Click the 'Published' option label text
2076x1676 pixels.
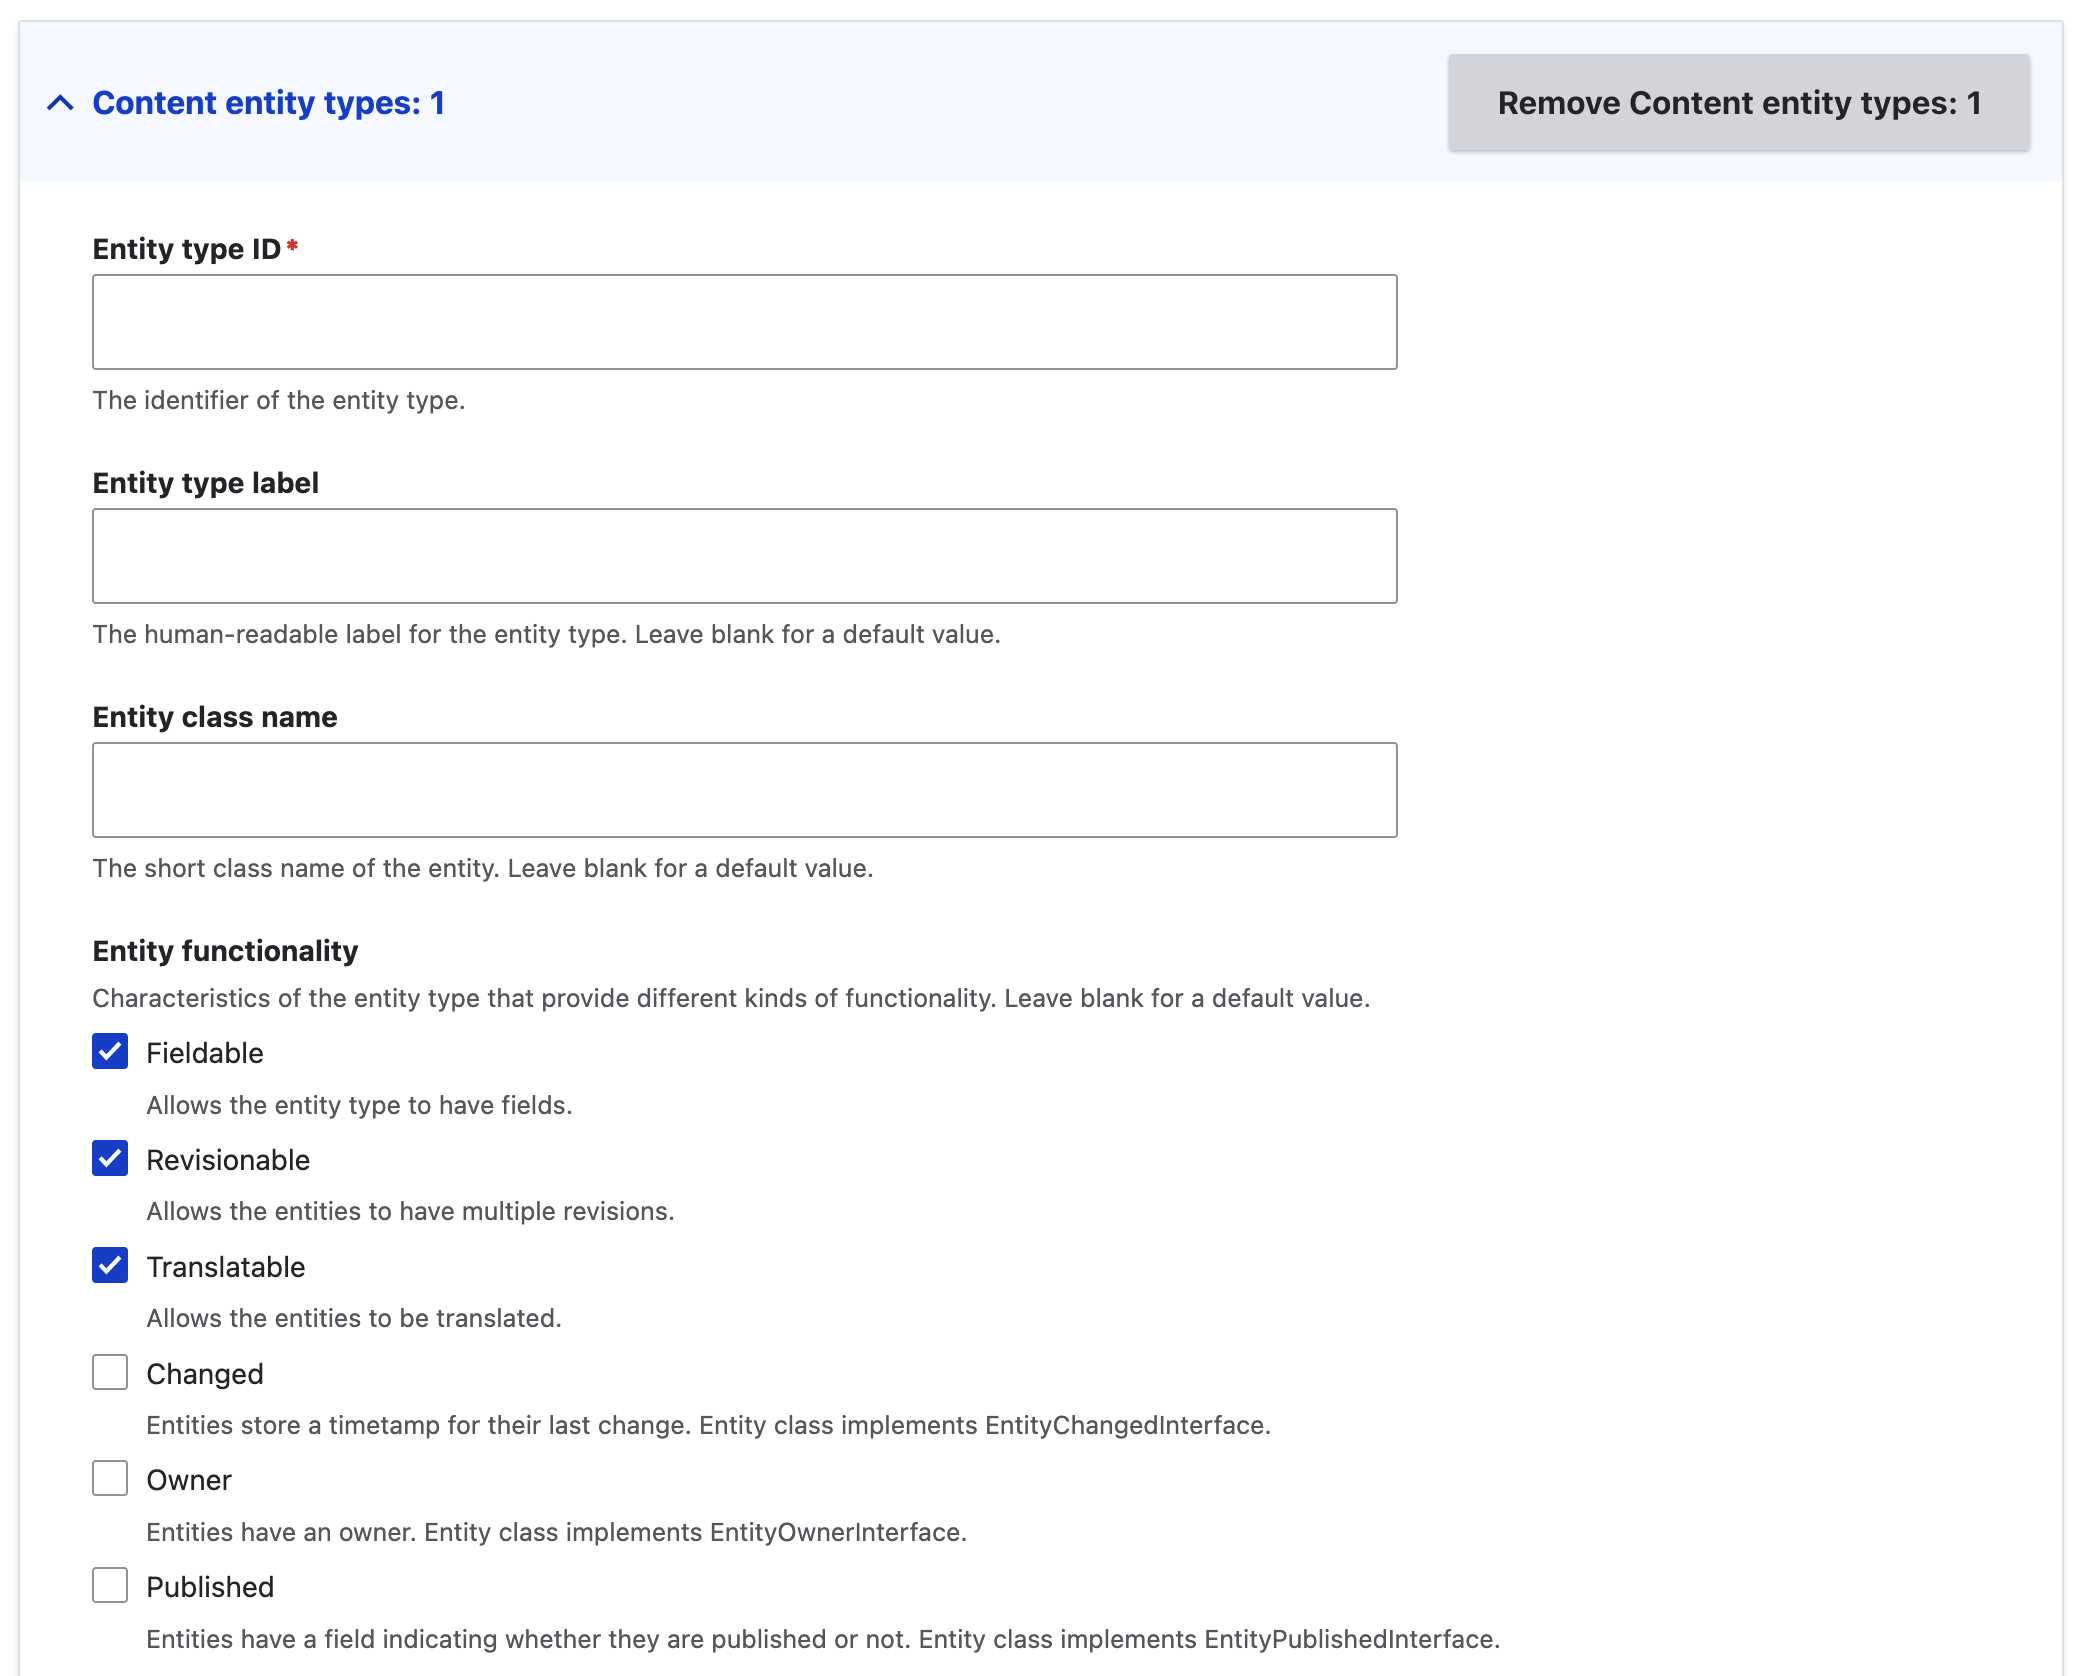coord(209,1587)
